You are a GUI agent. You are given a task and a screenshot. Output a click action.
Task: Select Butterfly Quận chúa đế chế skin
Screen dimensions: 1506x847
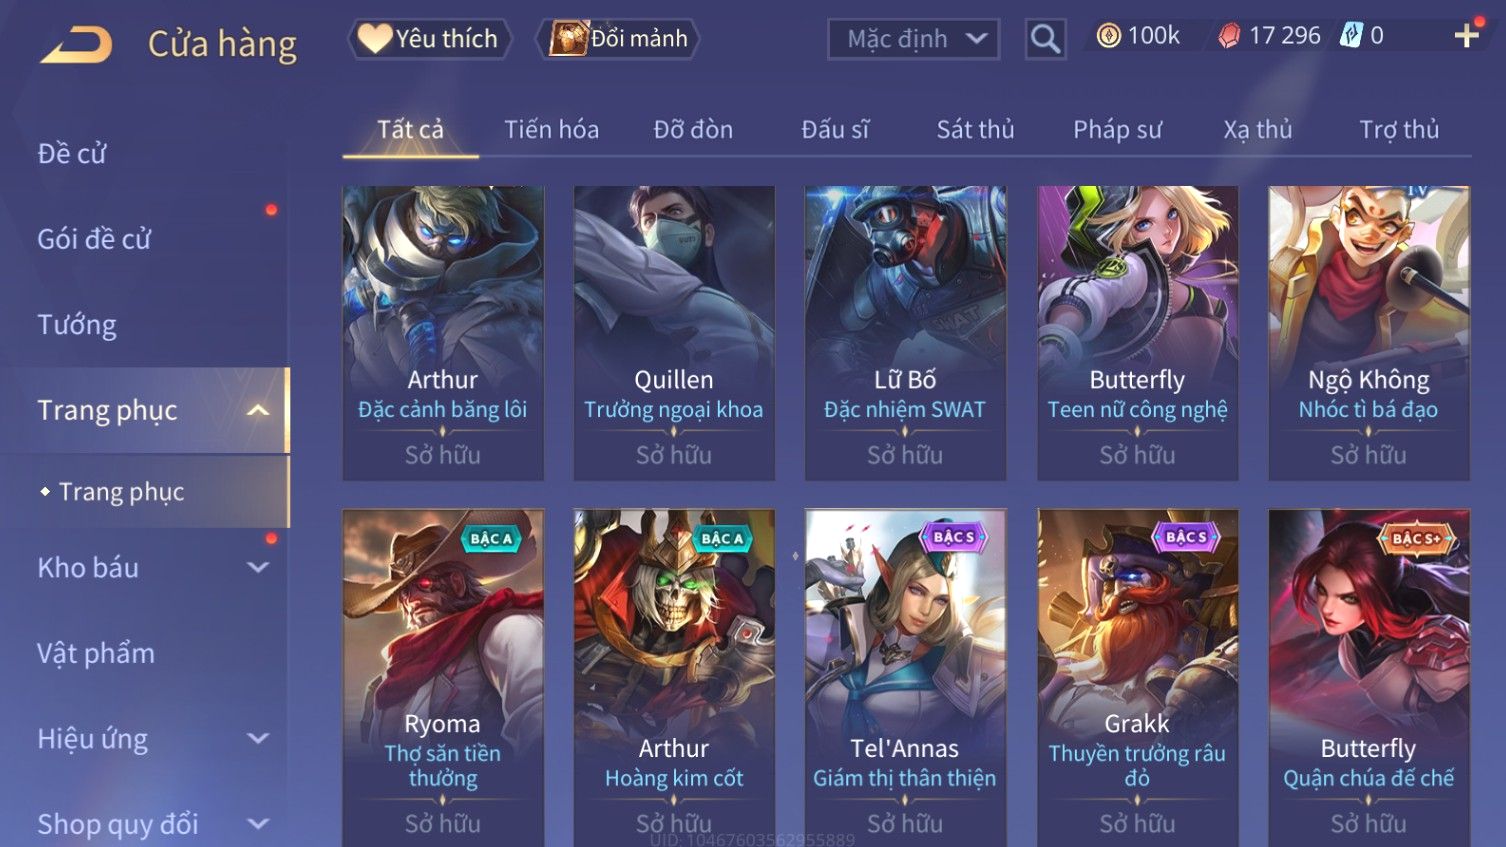tap(1369, 678)
